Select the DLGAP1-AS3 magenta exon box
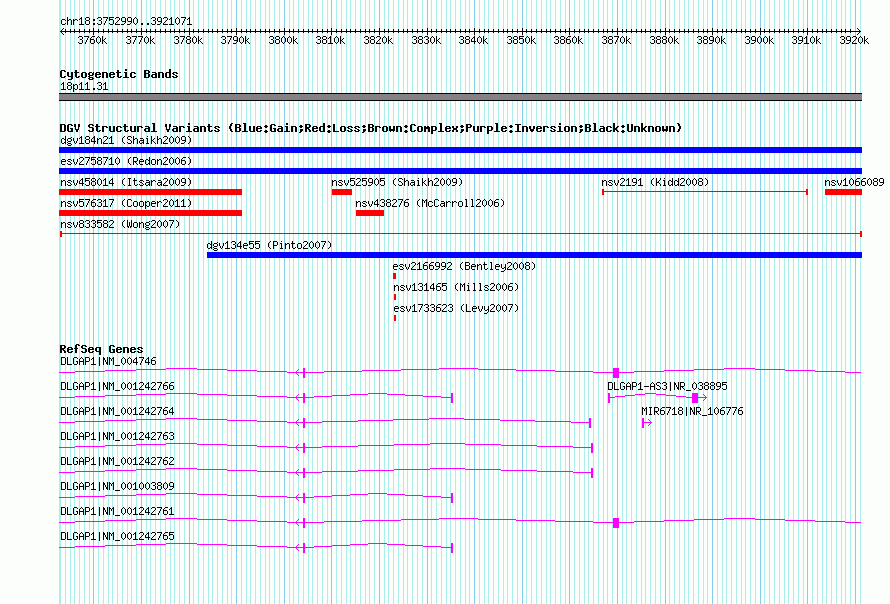The height and width of the screenshot is (604, 890). click(695, 398)
